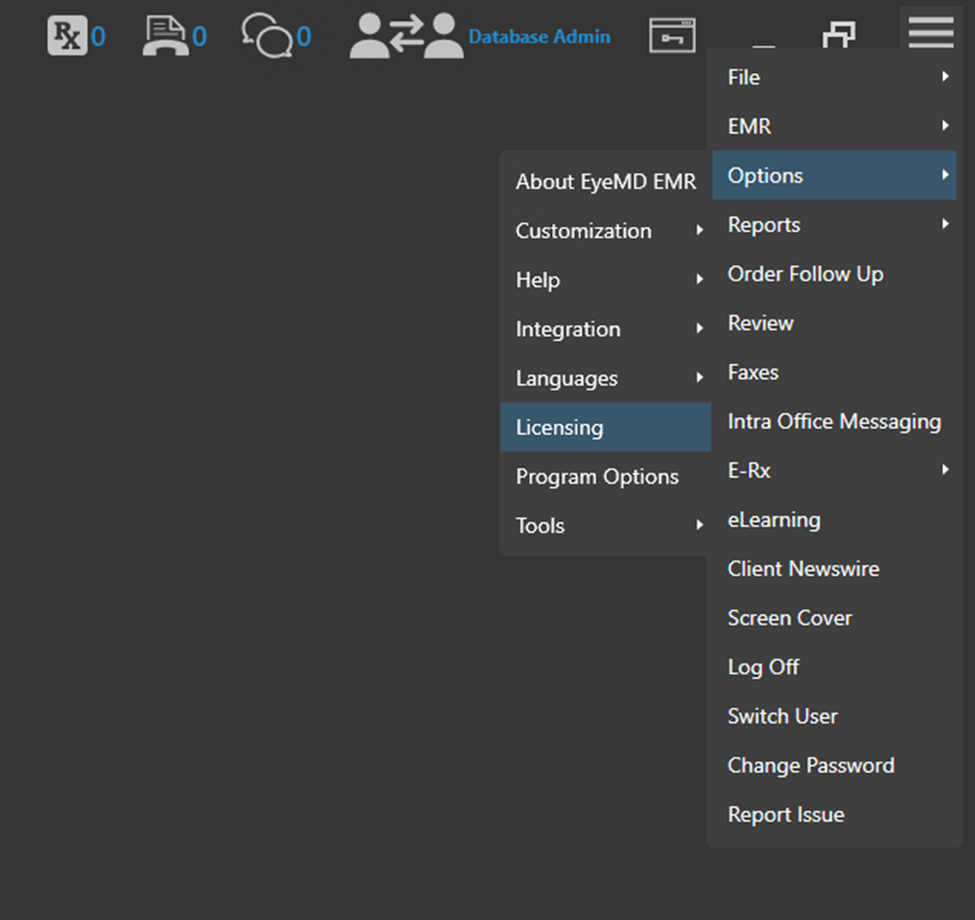Click Log Off in the menu

click(x=764, y=667)
